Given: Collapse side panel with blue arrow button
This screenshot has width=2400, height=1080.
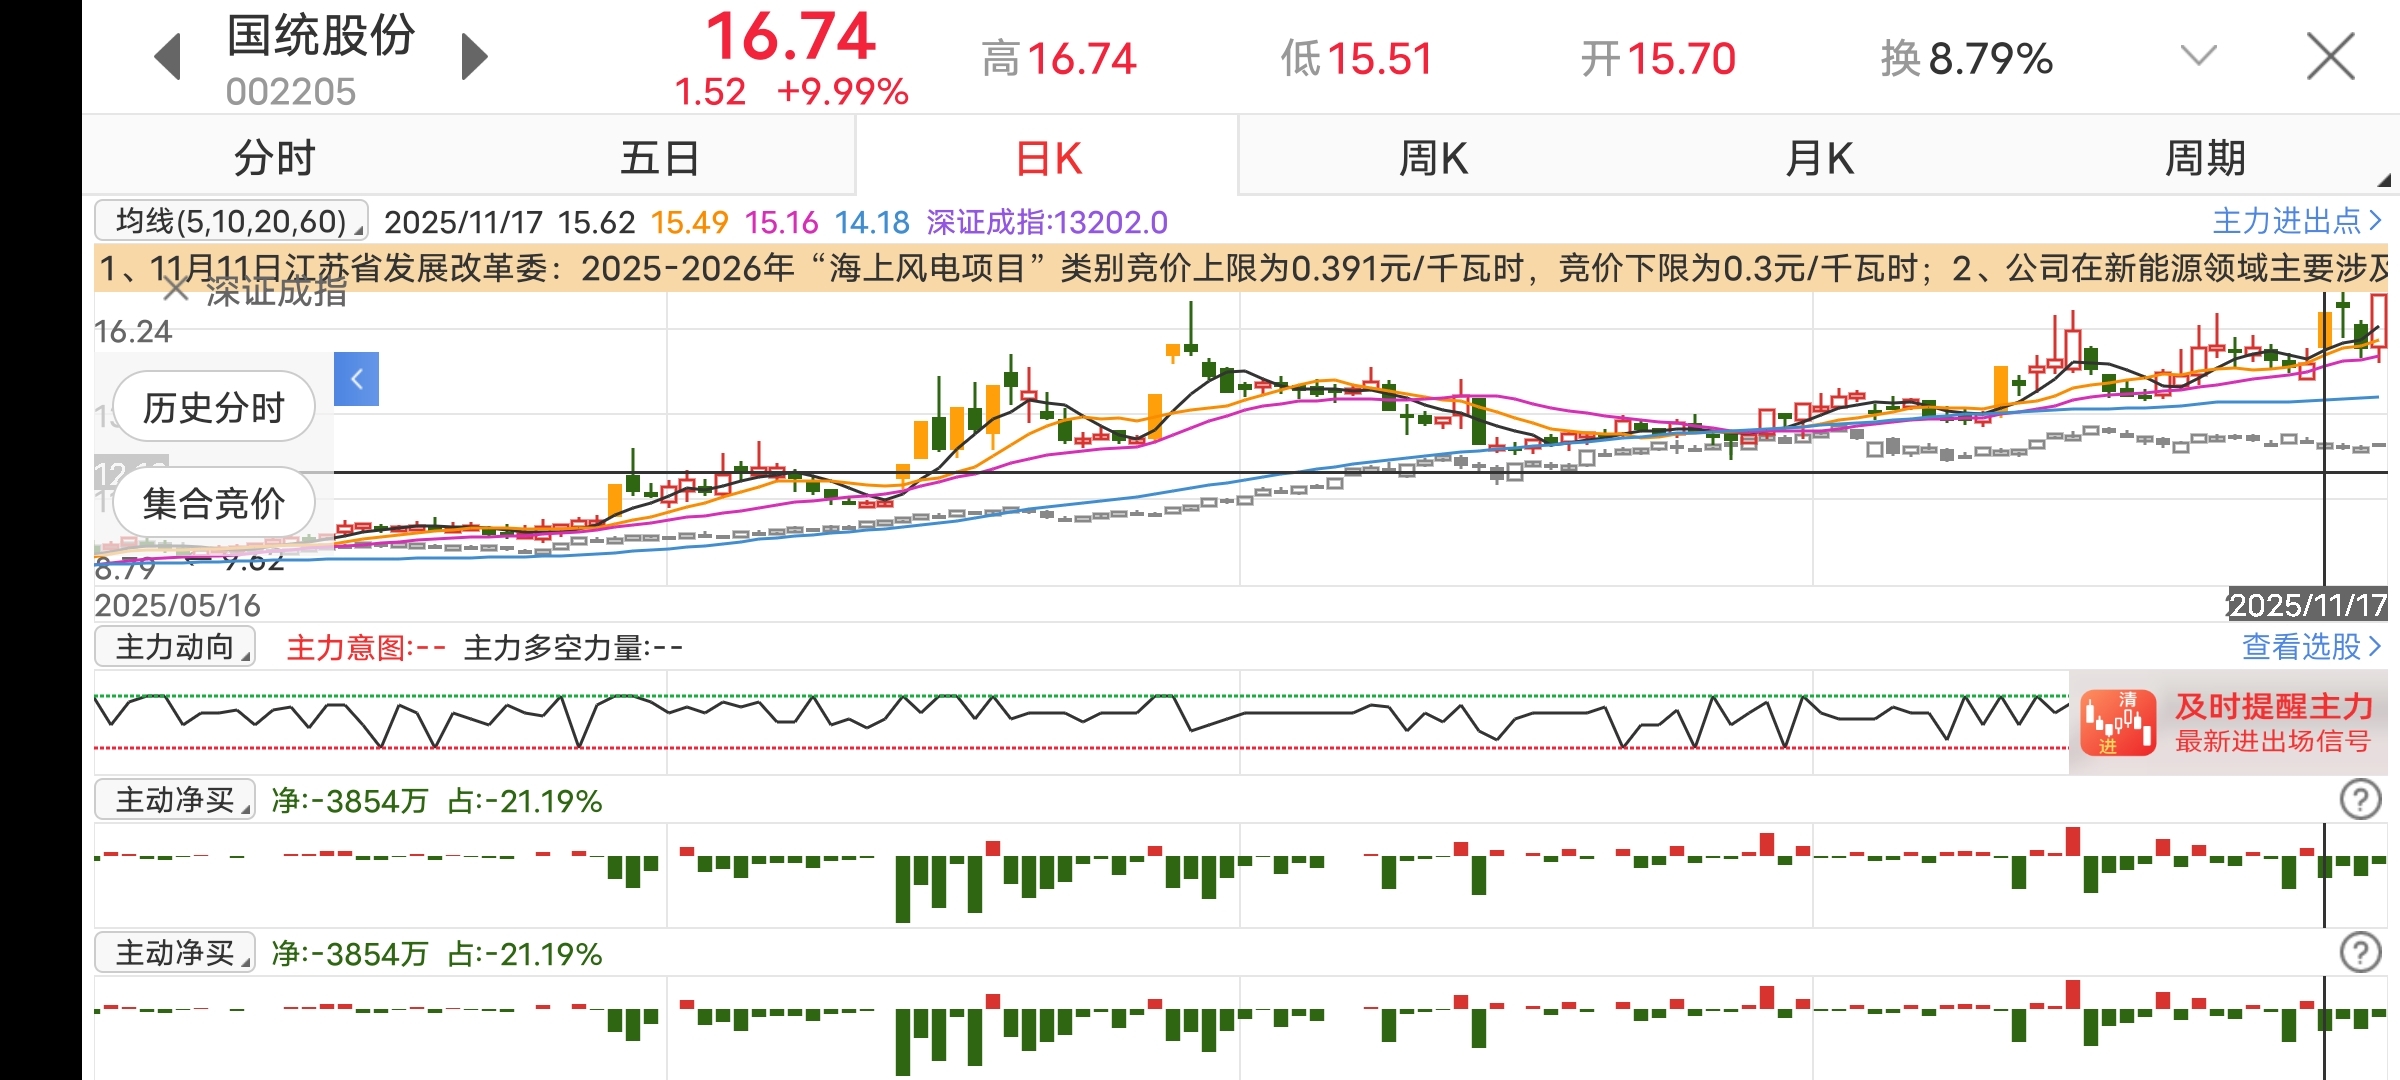Looking at the screenshot, I should [x=356, y=379].
